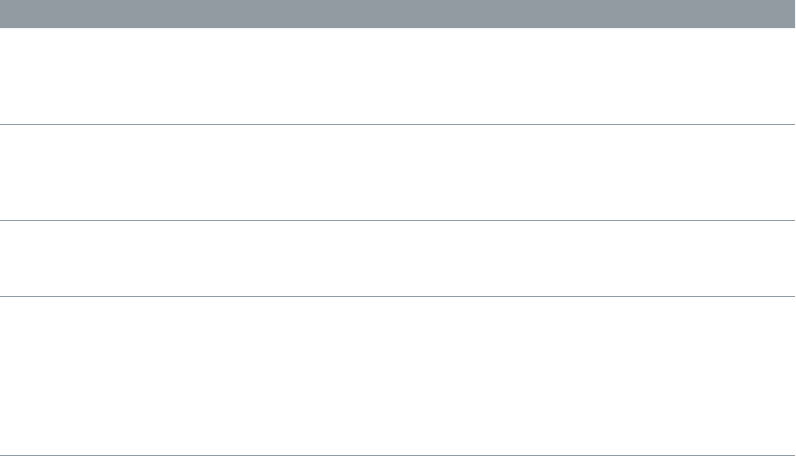Select the second empty table row

pyautogui.click(x=398, y=172)
